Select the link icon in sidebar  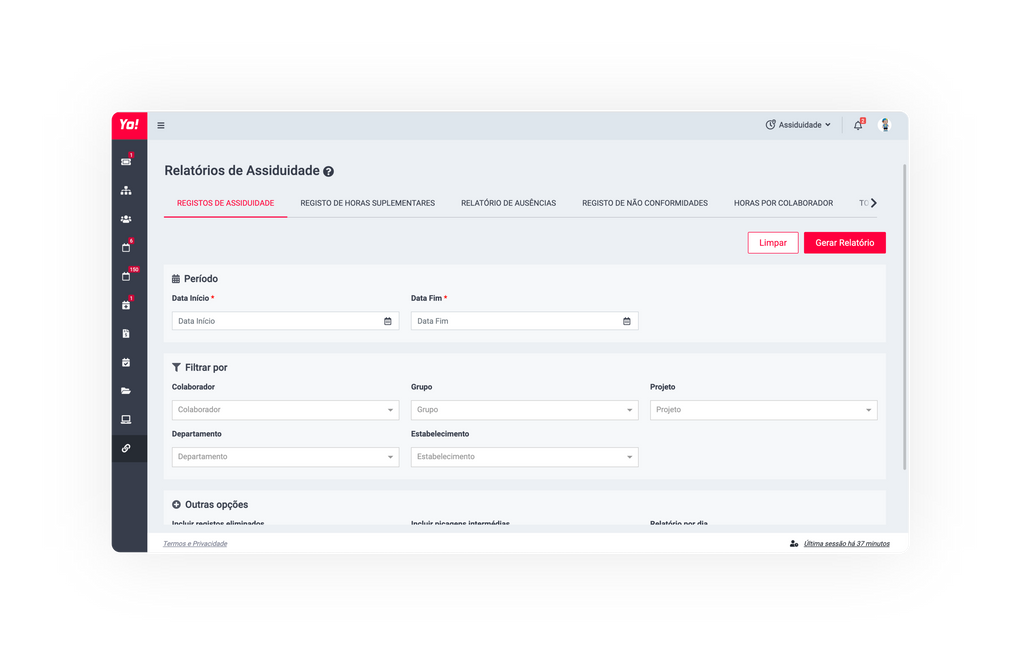click(126, 448)
